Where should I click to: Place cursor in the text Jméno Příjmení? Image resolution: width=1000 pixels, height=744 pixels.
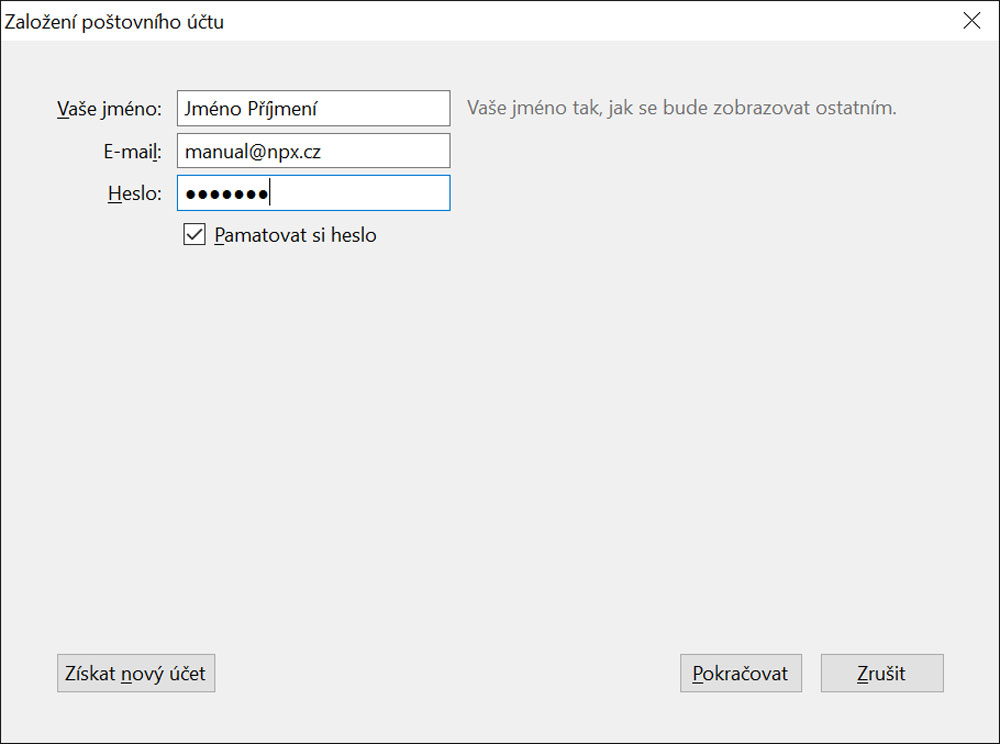[x=252, y=109]
